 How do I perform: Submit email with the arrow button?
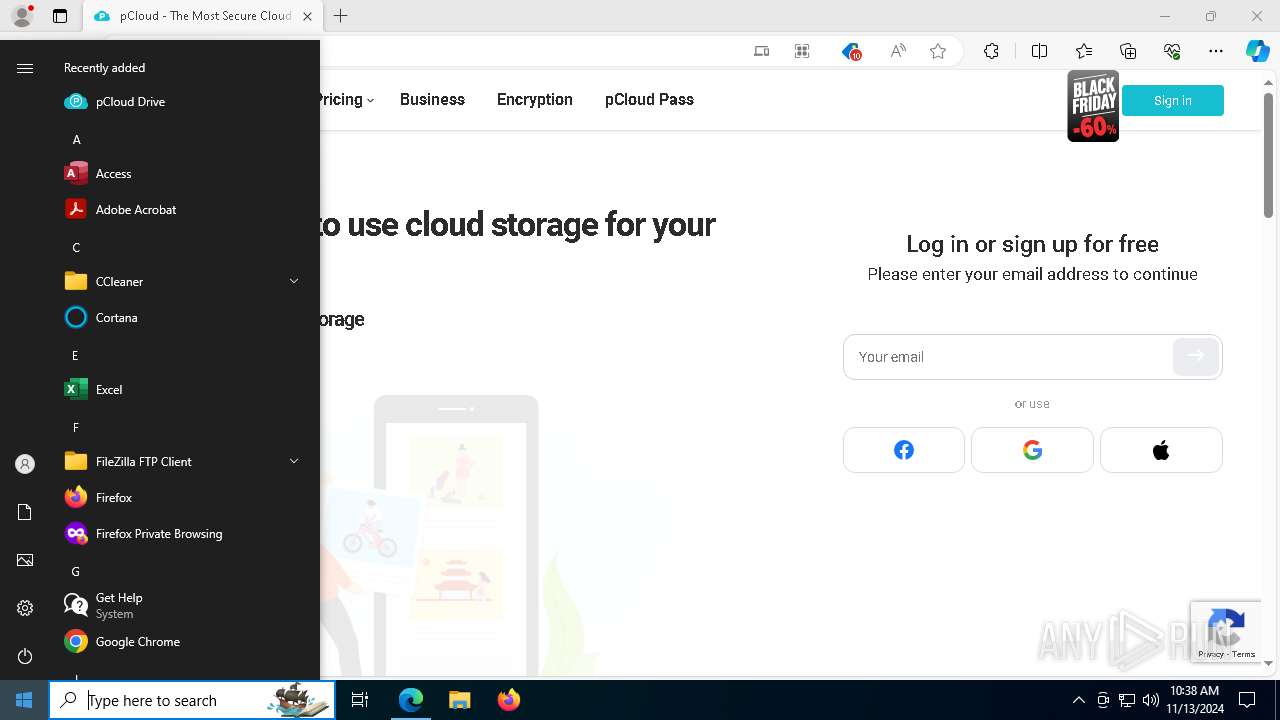[1196, 356]
